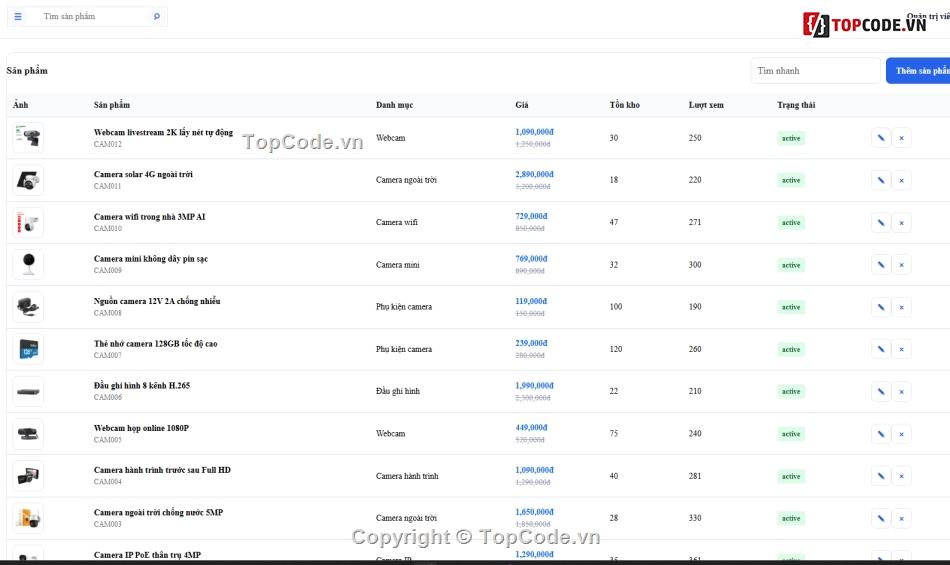Focus the Tìm nhanh quick search field
This screenshot has height=565, width=950.
[815, 71]
